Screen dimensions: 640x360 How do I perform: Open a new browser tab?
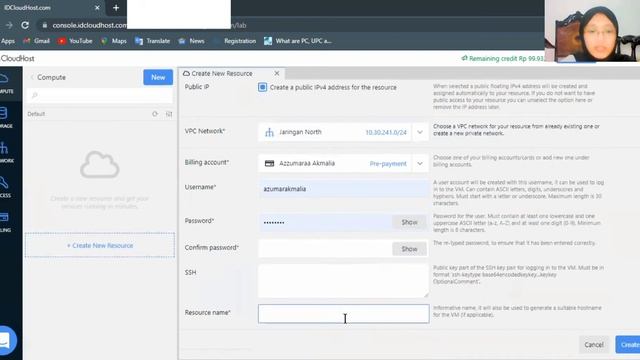[116, 8]
